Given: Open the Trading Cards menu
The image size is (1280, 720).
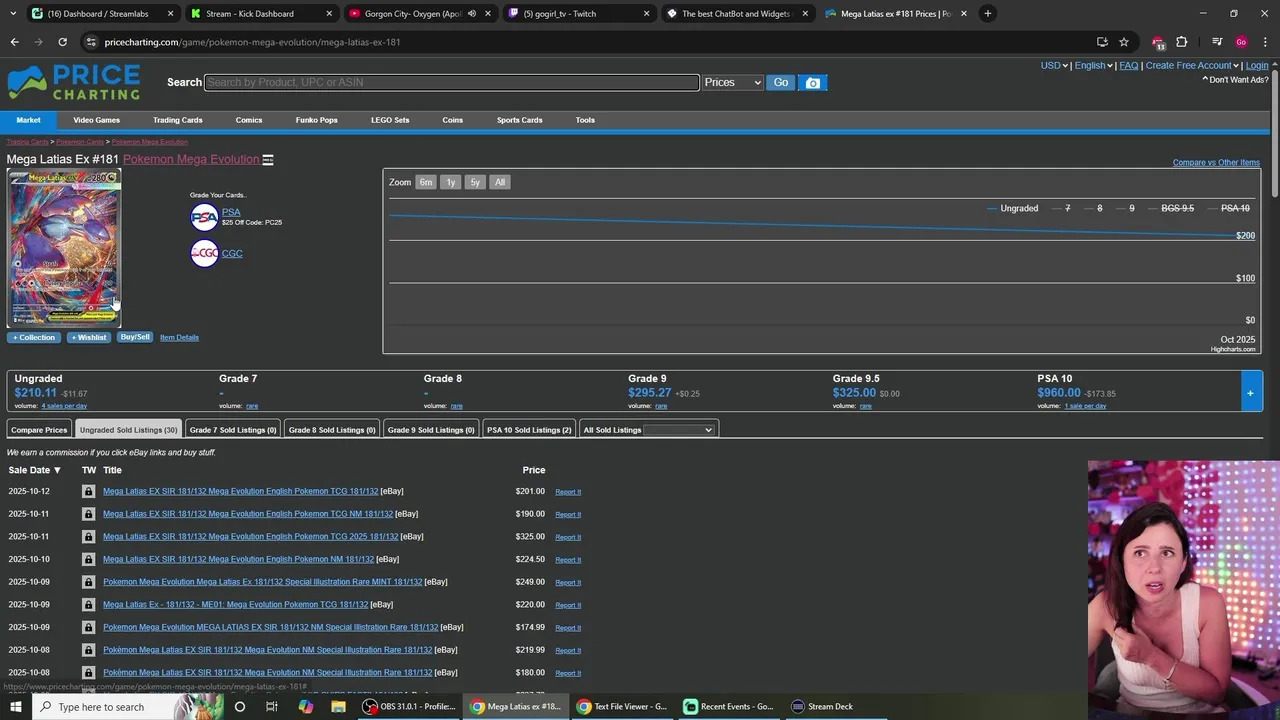Looking at the screenshot, I should [x=178, y=120].
